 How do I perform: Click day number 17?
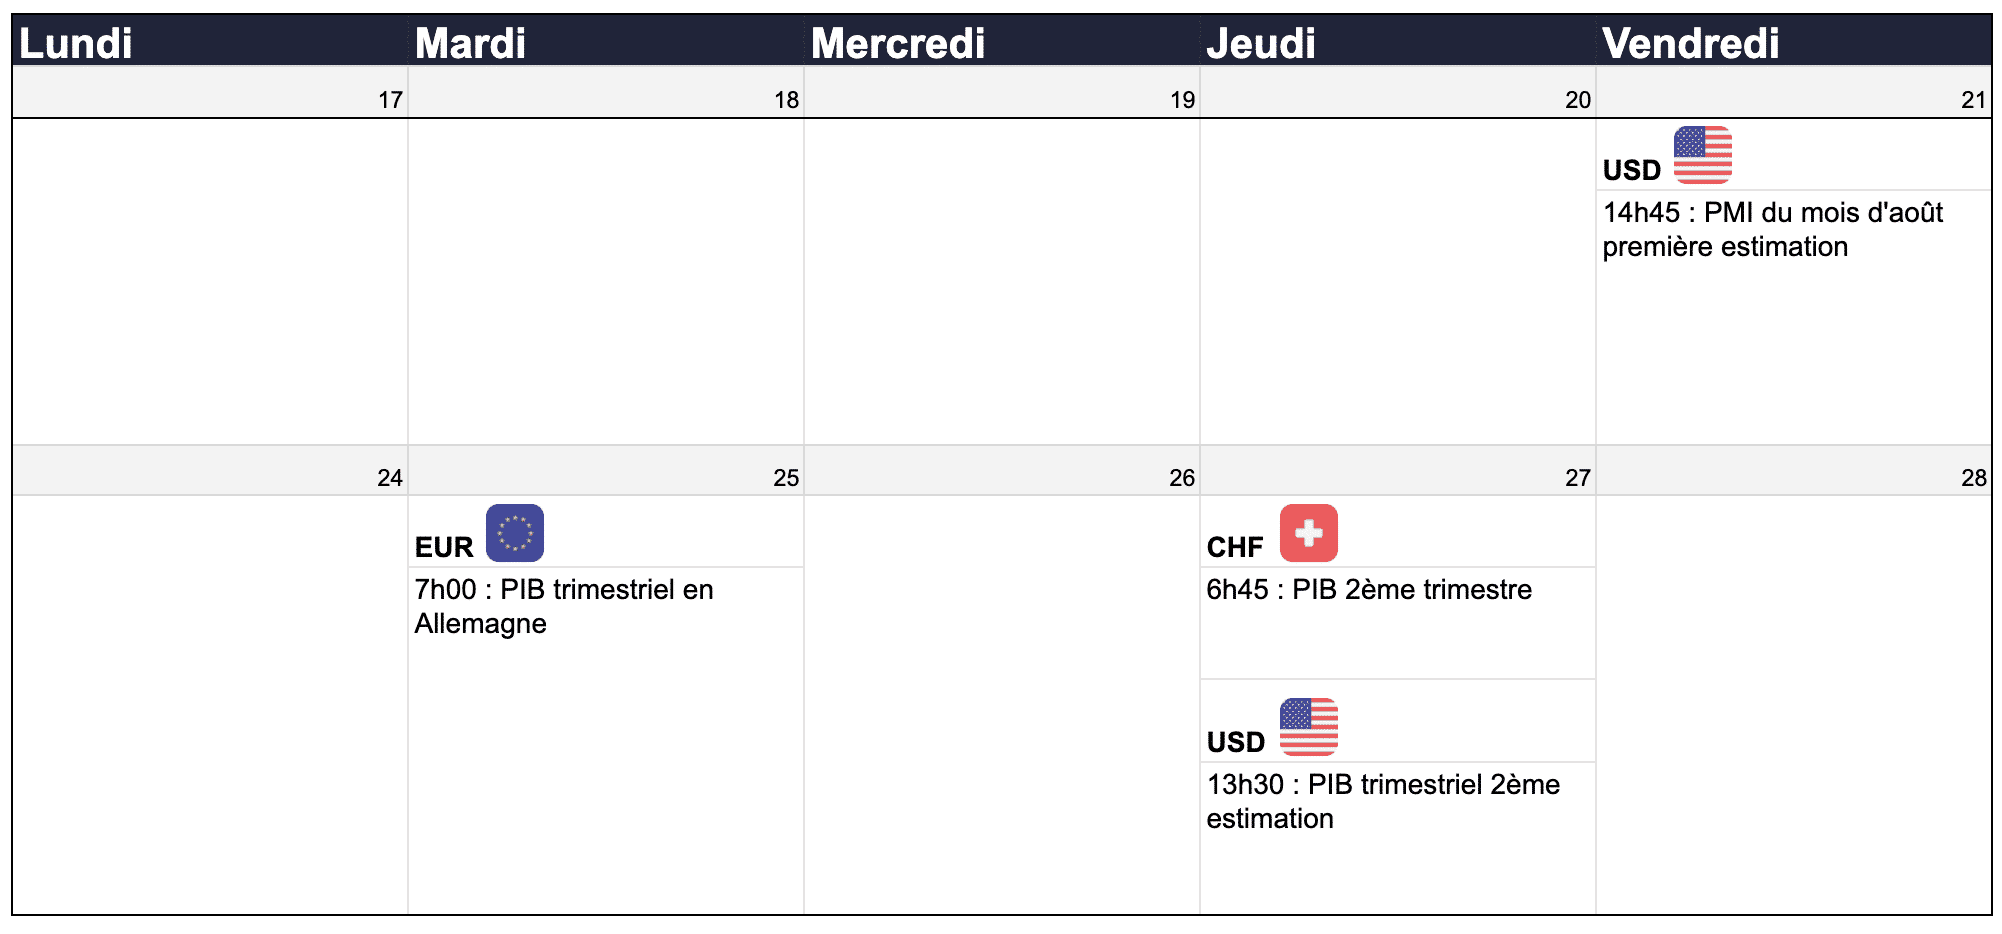[x=390, y=100]
